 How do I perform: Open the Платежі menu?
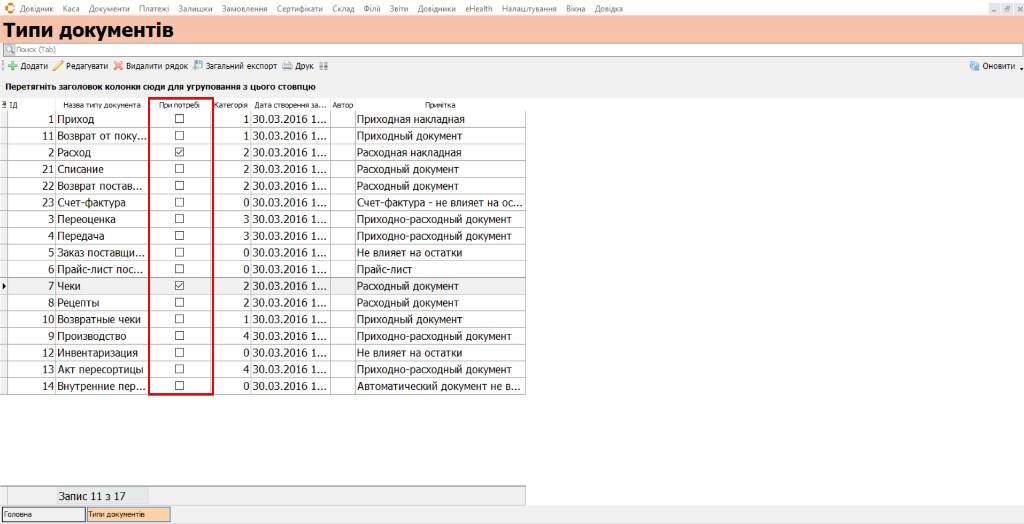pos(154,9)
